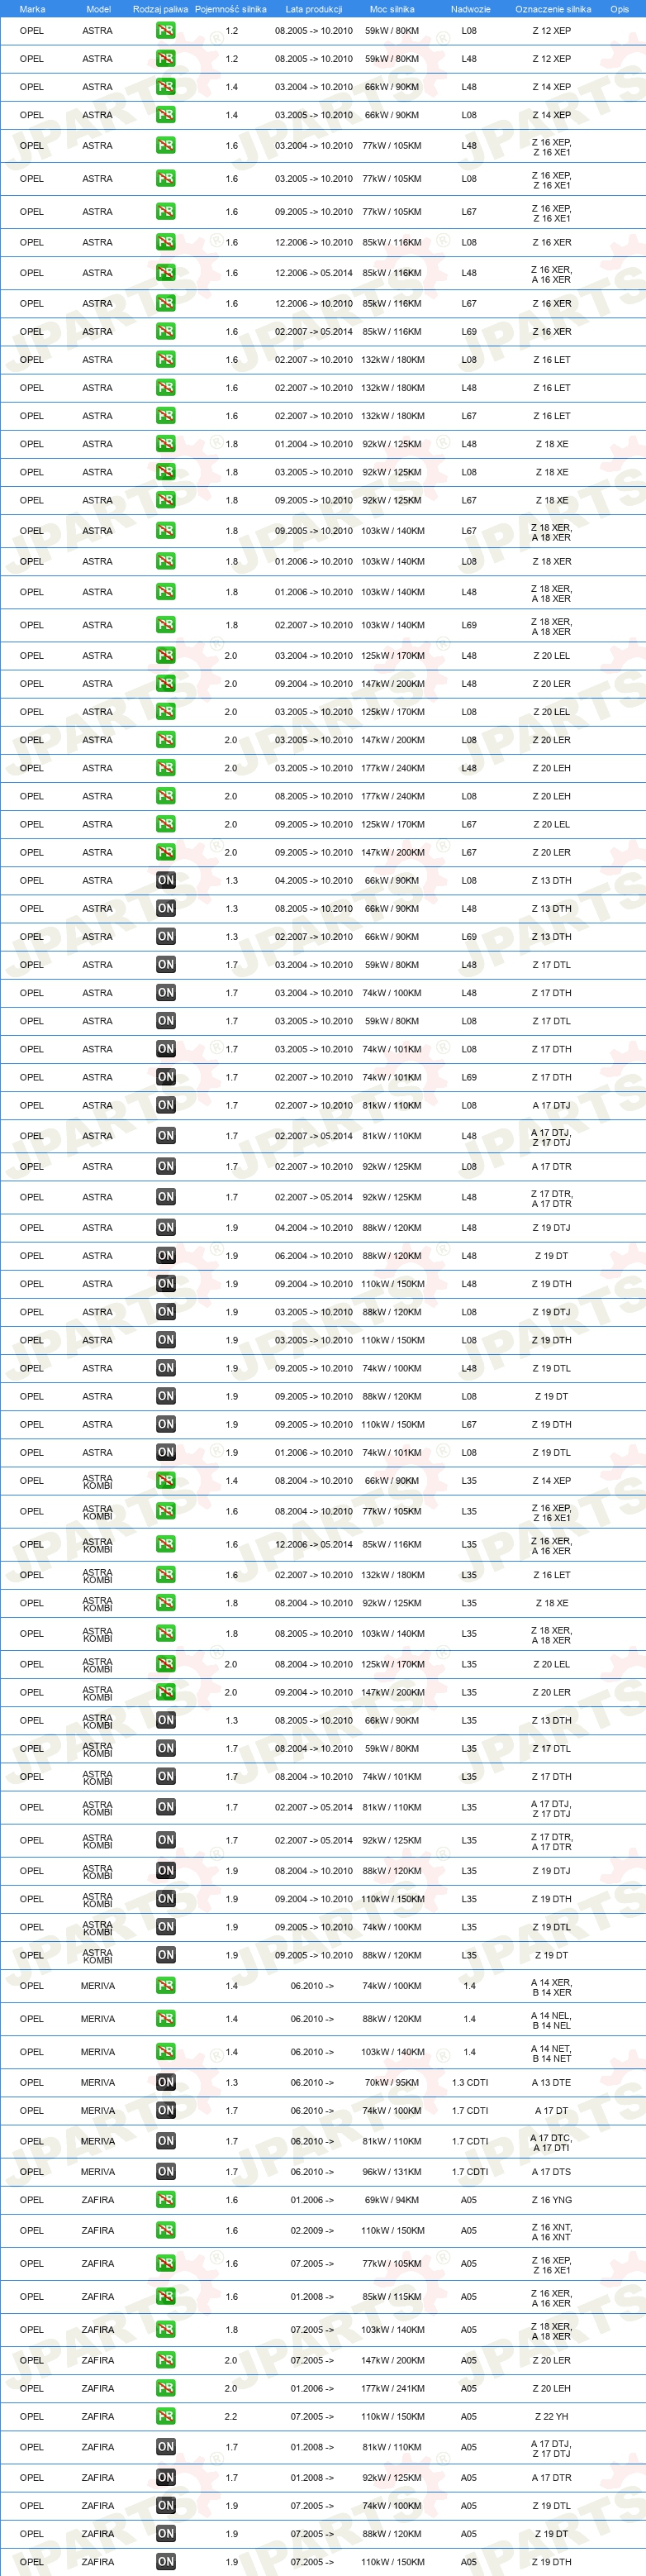The image size is (646, 2576).
Task: Click petrol icon for Meriva A 14 NET row
Action: 165,2052
